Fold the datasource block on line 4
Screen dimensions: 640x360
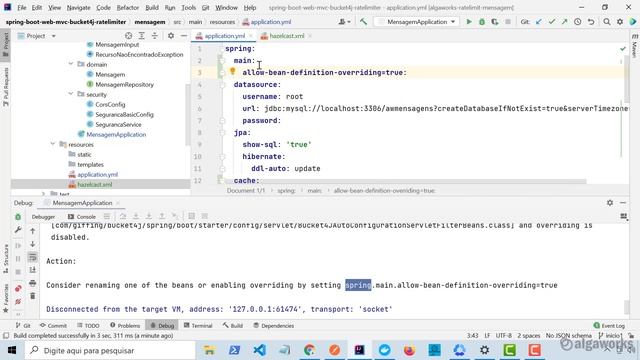[x=222, y=84]
